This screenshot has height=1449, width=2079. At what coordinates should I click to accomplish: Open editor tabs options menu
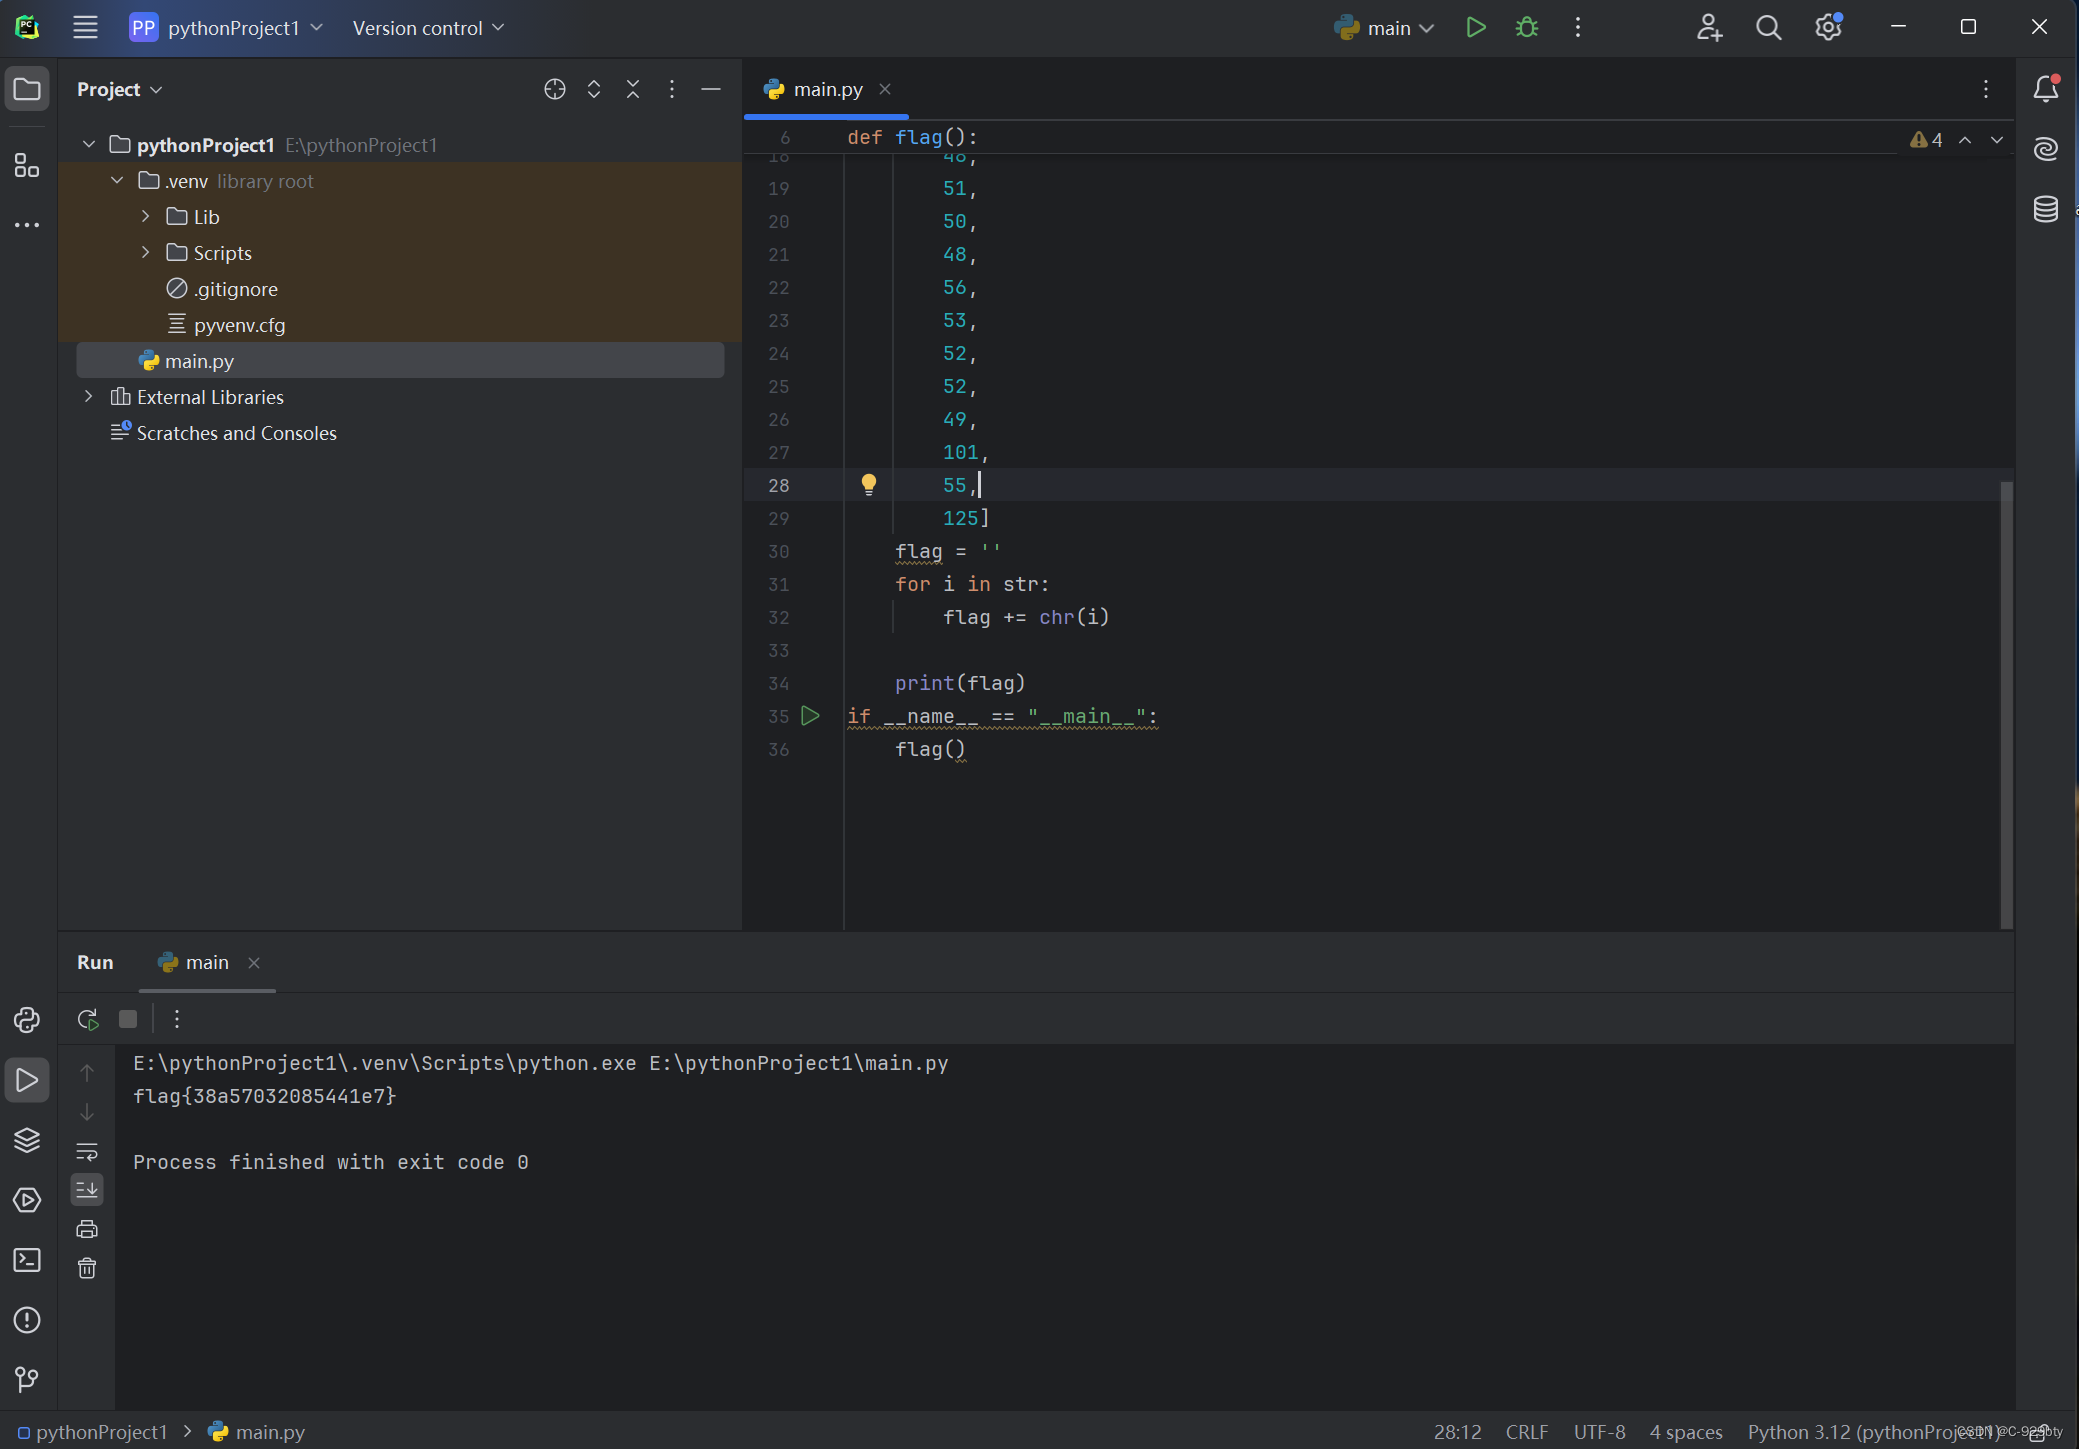1986,89
